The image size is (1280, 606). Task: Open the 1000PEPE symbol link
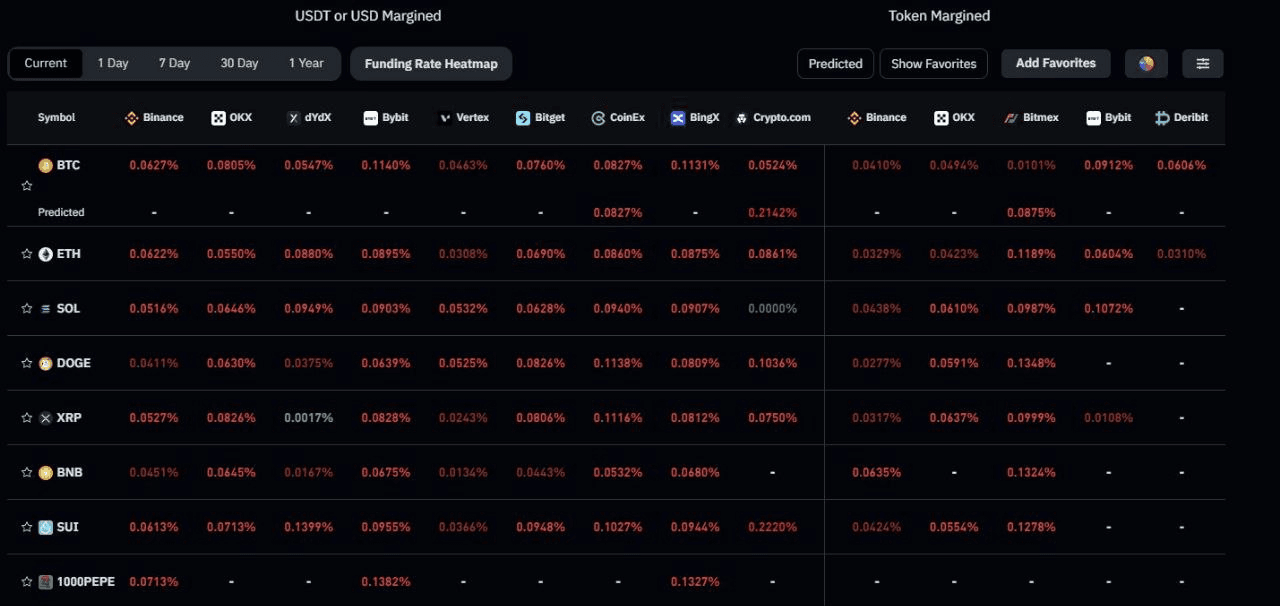pos(86,582)
